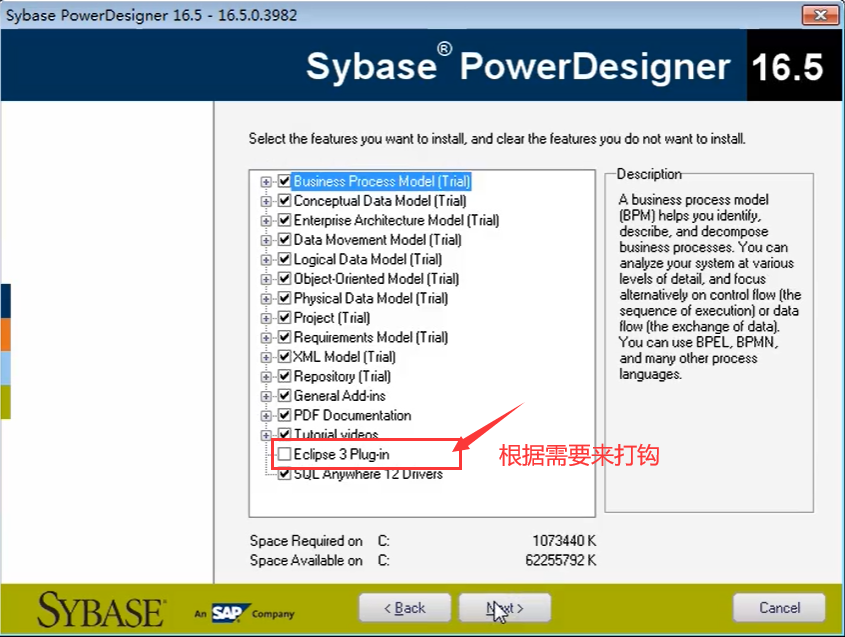Uncheck Enterprise Architecture Model (Trial) checkbox

click(285, 220)
